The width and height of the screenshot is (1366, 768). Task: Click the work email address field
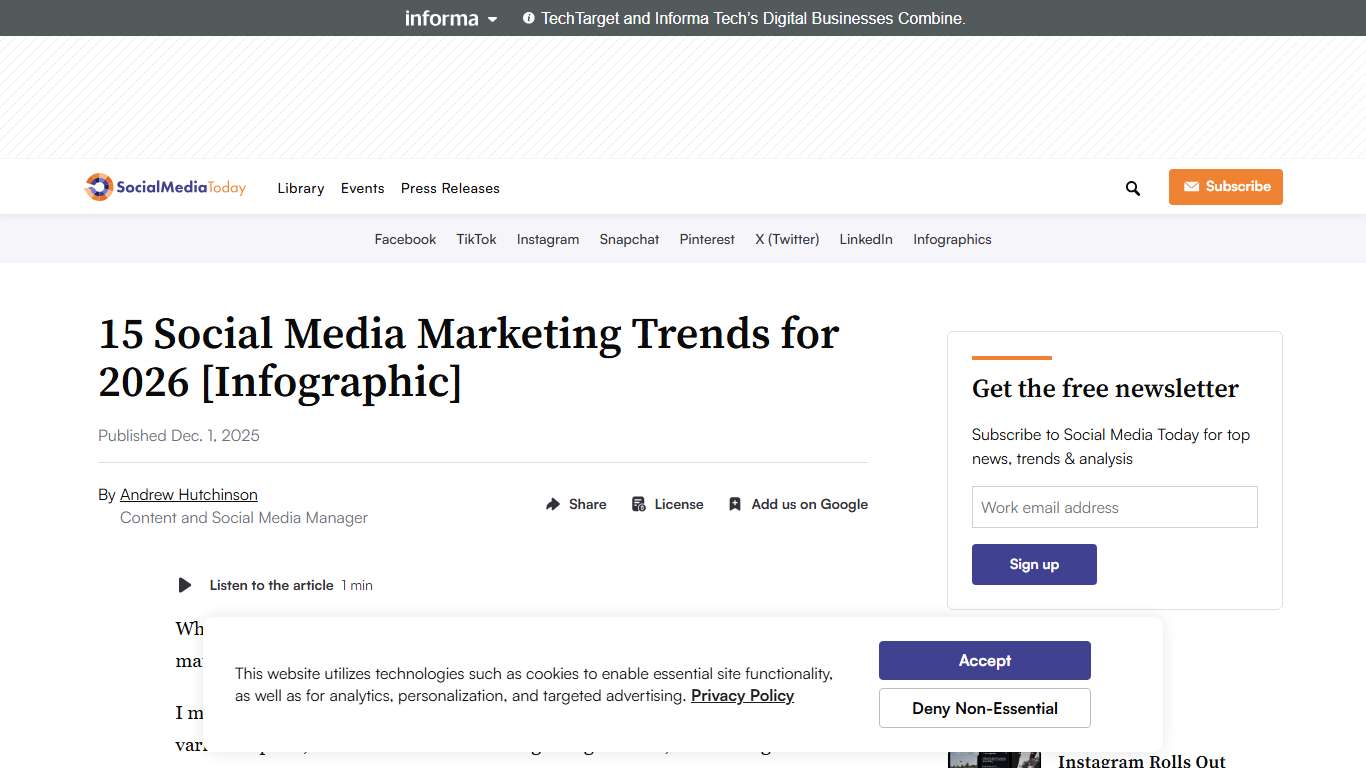point(1114,507)
